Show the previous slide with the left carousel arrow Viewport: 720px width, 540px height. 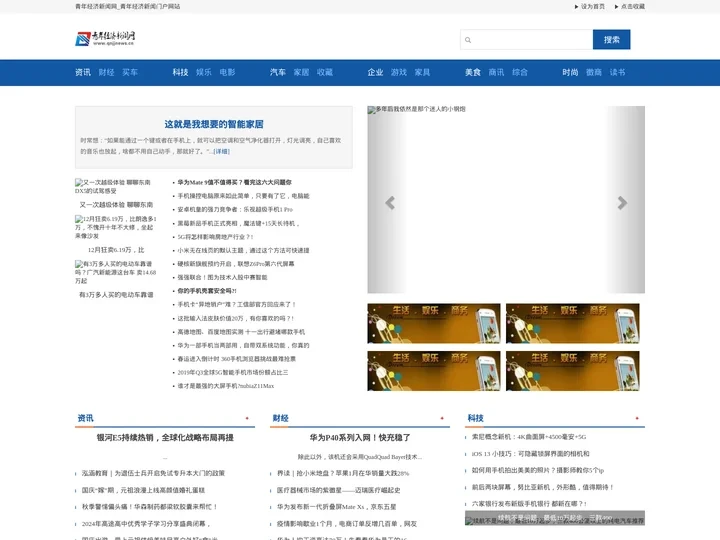390,202
